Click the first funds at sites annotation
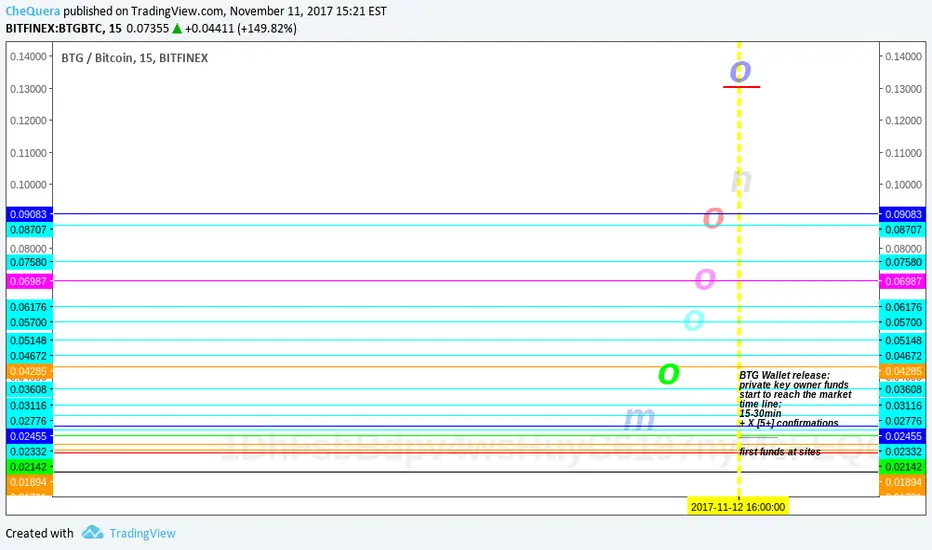Screen dimensions: 932x550 [x=780, y=452]
